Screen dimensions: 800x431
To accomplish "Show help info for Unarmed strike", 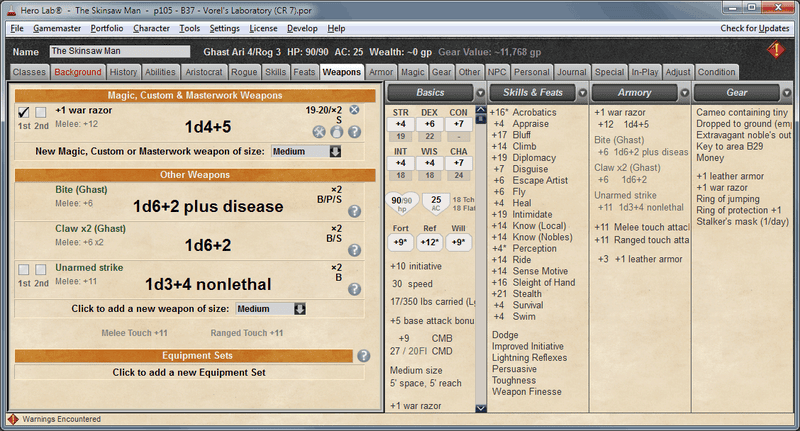I will point(355,289).
